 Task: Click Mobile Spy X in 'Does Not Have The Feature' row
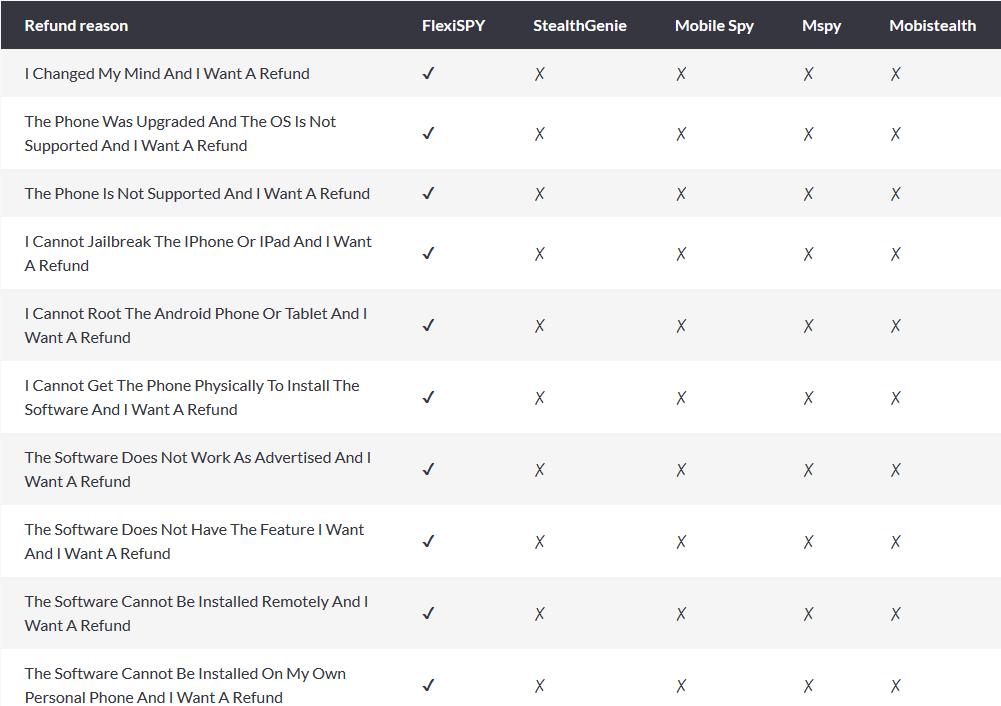(x=681, y=542)
